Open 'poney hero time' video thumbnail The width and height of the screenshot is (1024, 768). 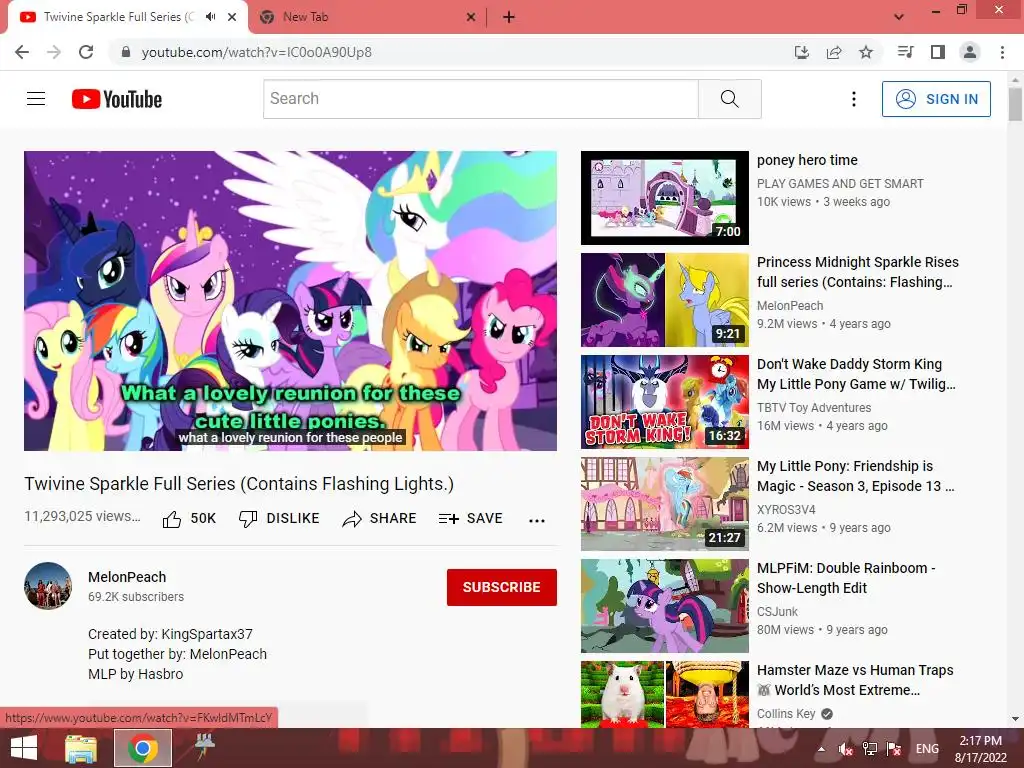[x=665, y=198]
